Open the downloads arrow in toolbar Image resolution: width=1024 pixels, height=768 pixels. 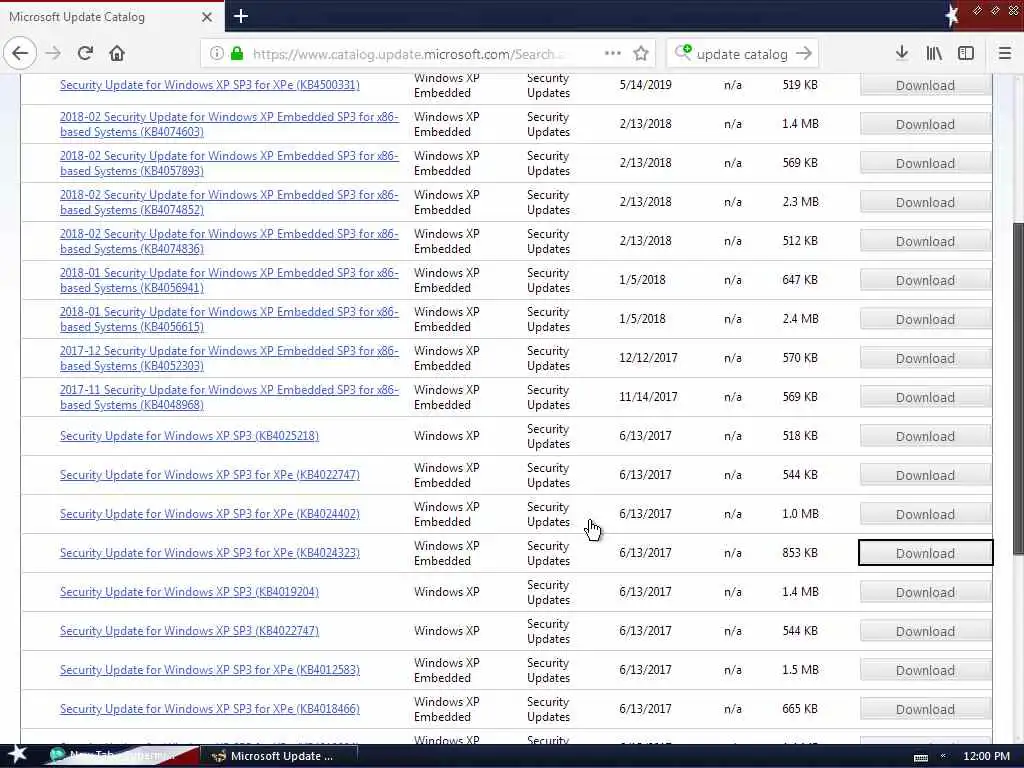tap(902, 54)
